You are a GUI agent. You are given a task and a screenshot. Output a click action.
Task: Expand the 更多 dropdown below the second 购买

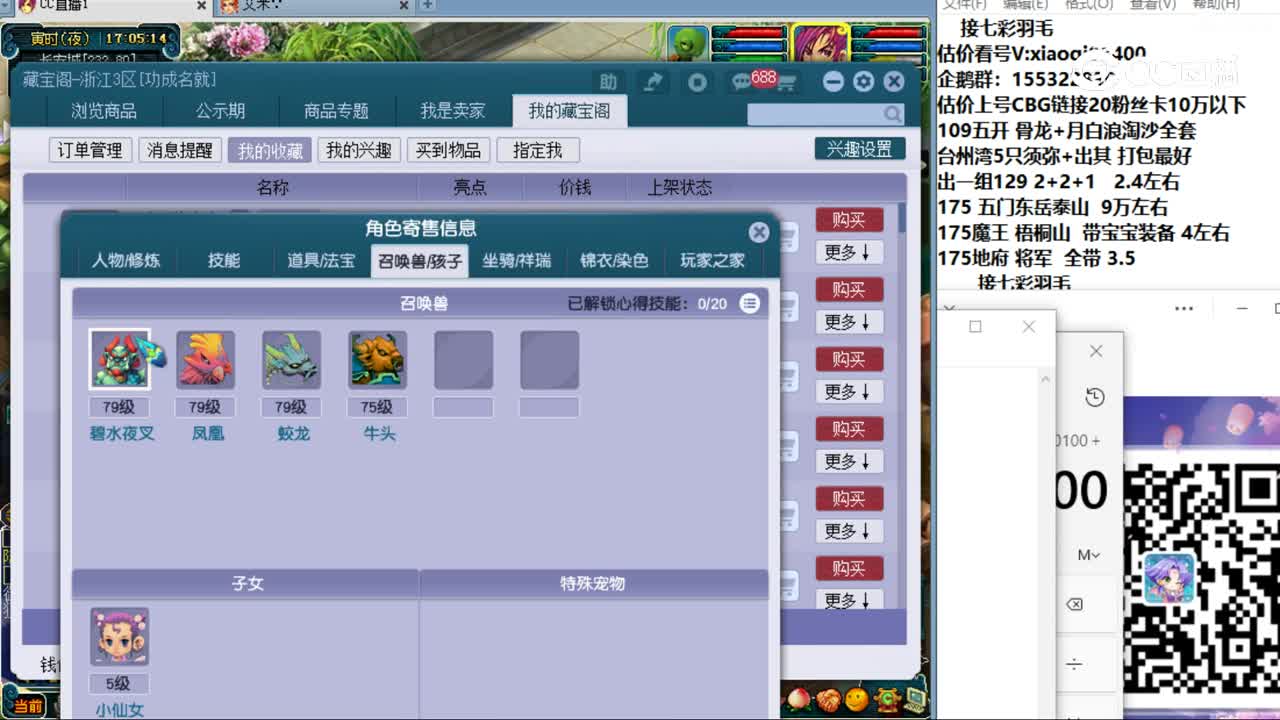849,322
